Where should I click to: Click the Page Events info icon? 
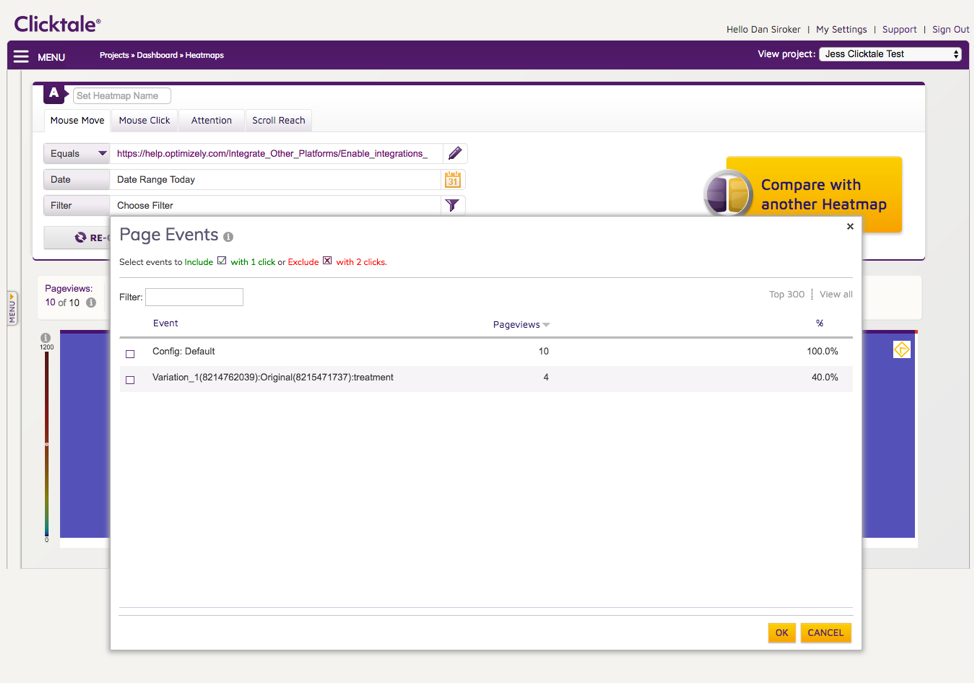pos(228,237)
